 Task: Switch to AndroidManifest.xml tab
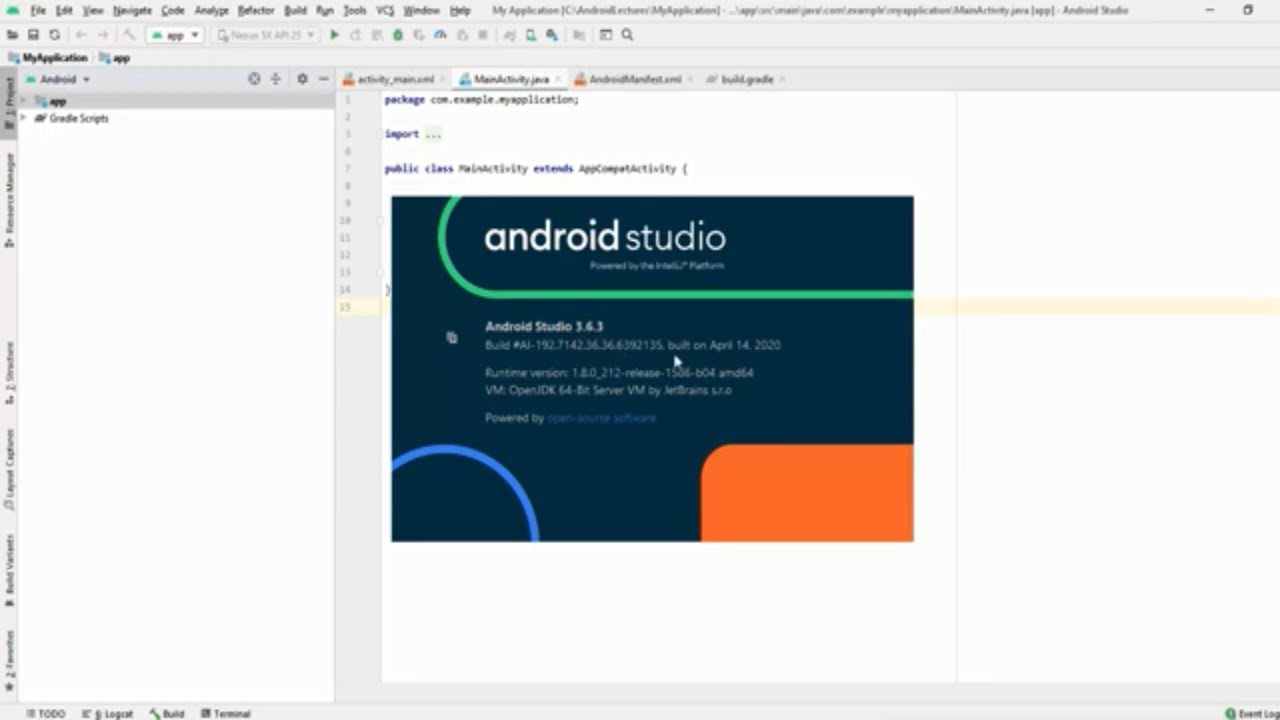click(x=635, y=79)
